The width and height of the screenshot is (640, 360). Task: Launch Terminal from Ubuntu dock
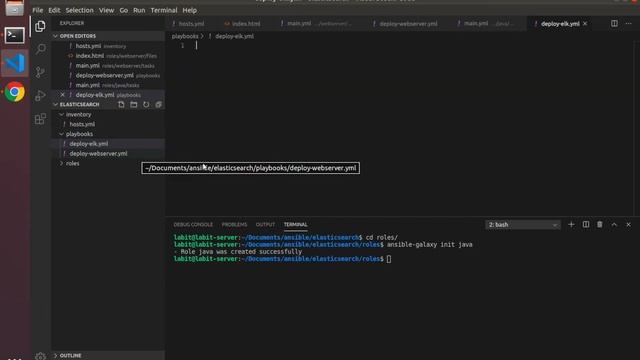tap(15, 36)
